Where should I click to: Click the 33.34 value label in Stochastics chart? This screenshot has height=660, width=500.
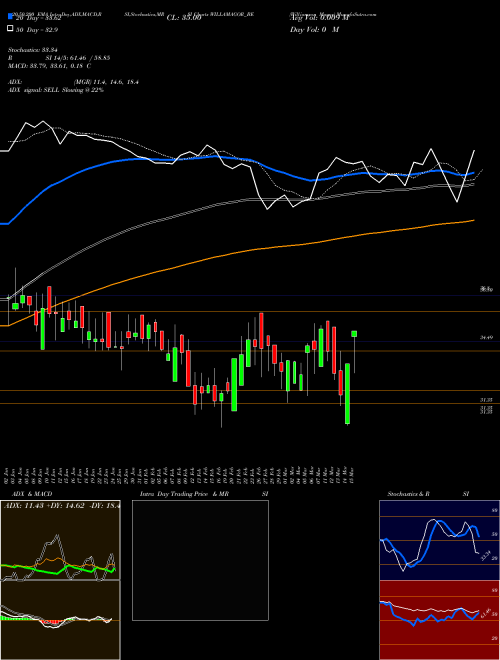(x=486, y=555)
